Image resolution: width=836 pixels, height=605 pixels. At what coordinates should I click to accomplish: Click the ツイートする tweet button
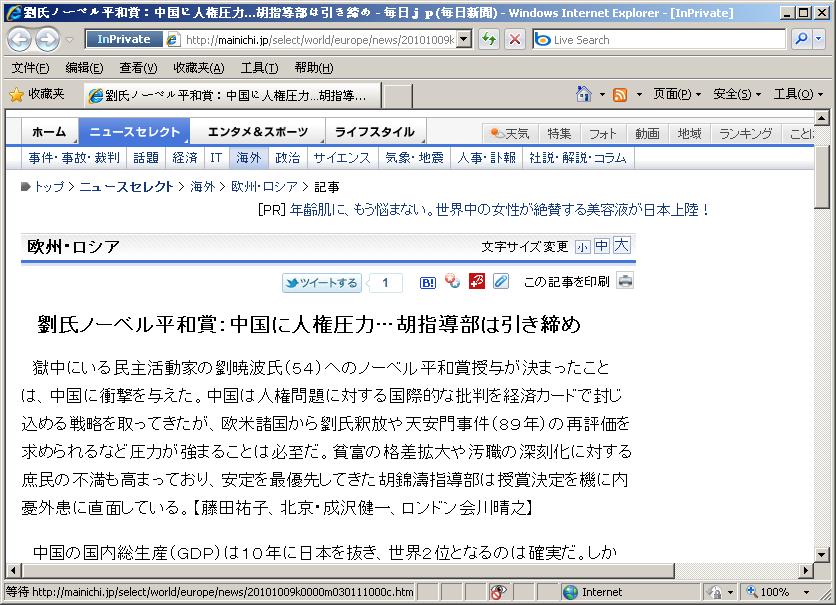(321, 283)
